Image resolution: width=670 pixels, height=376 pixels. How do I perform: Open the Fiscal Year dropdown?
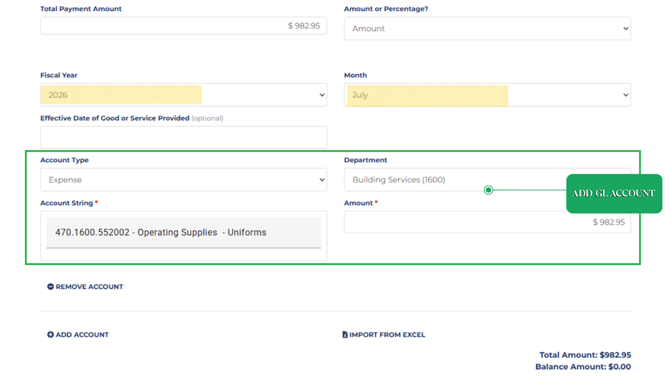[x=184, y=95]
